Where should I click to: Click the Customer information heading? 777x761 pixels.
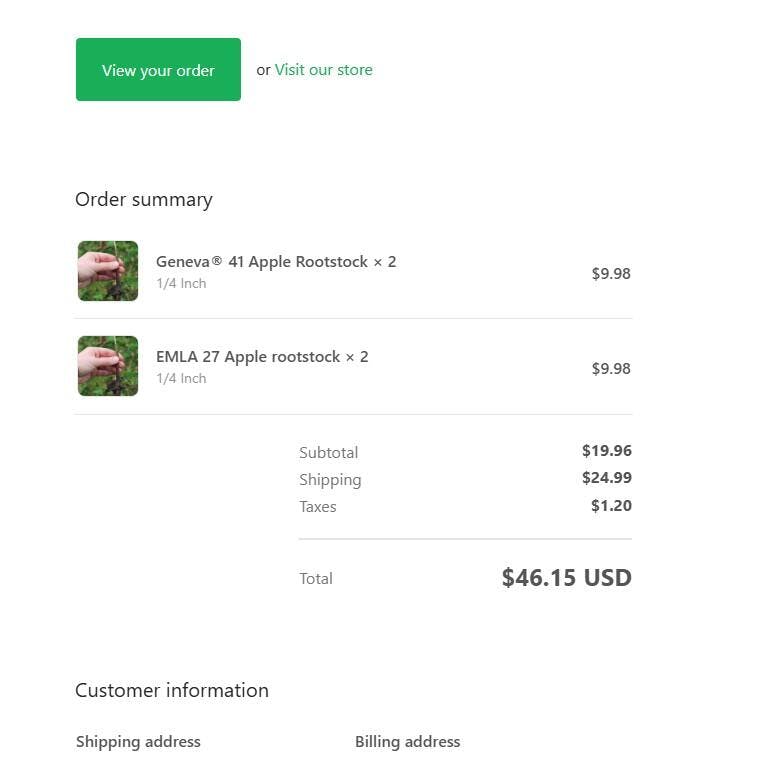point(172,690)
